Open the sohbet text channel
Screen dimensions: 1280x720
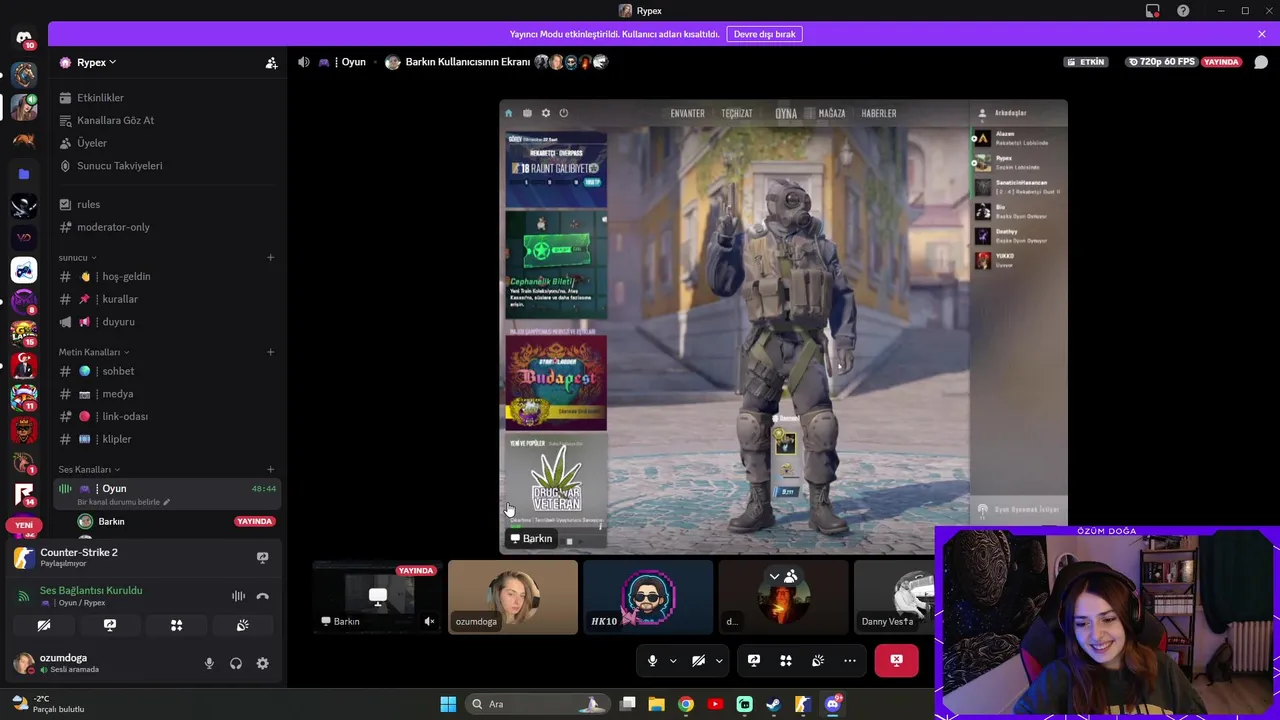118,371
